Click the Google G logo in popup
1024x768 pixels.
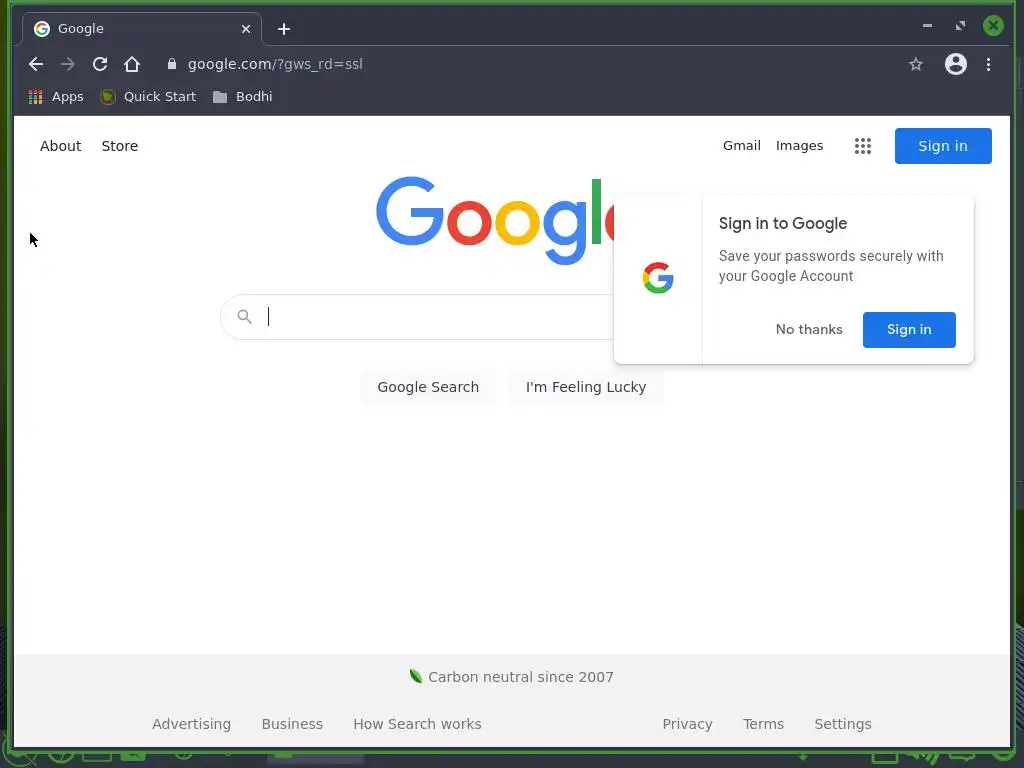[658, 278]
